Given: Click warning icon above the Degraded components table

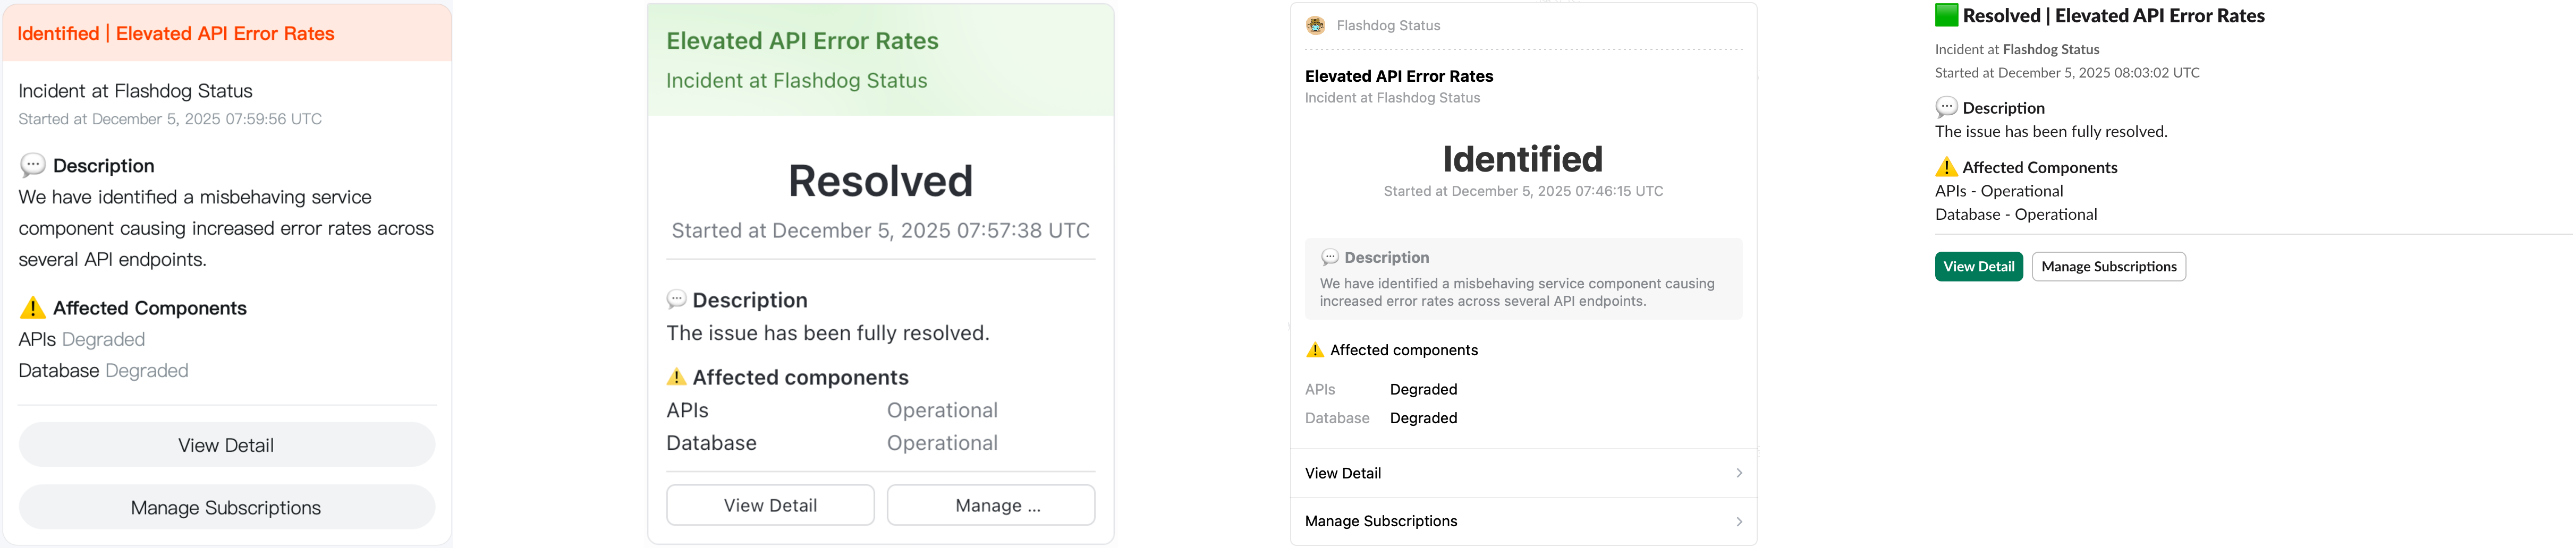Looking at the screenshot, I should coord(1315,350).
